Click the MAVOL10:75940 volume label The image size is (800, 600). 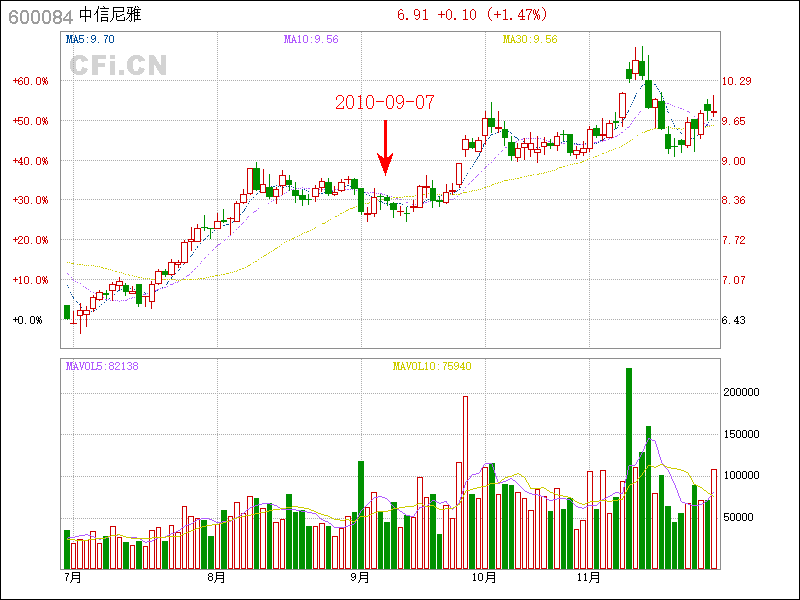[x=432, y=366]
